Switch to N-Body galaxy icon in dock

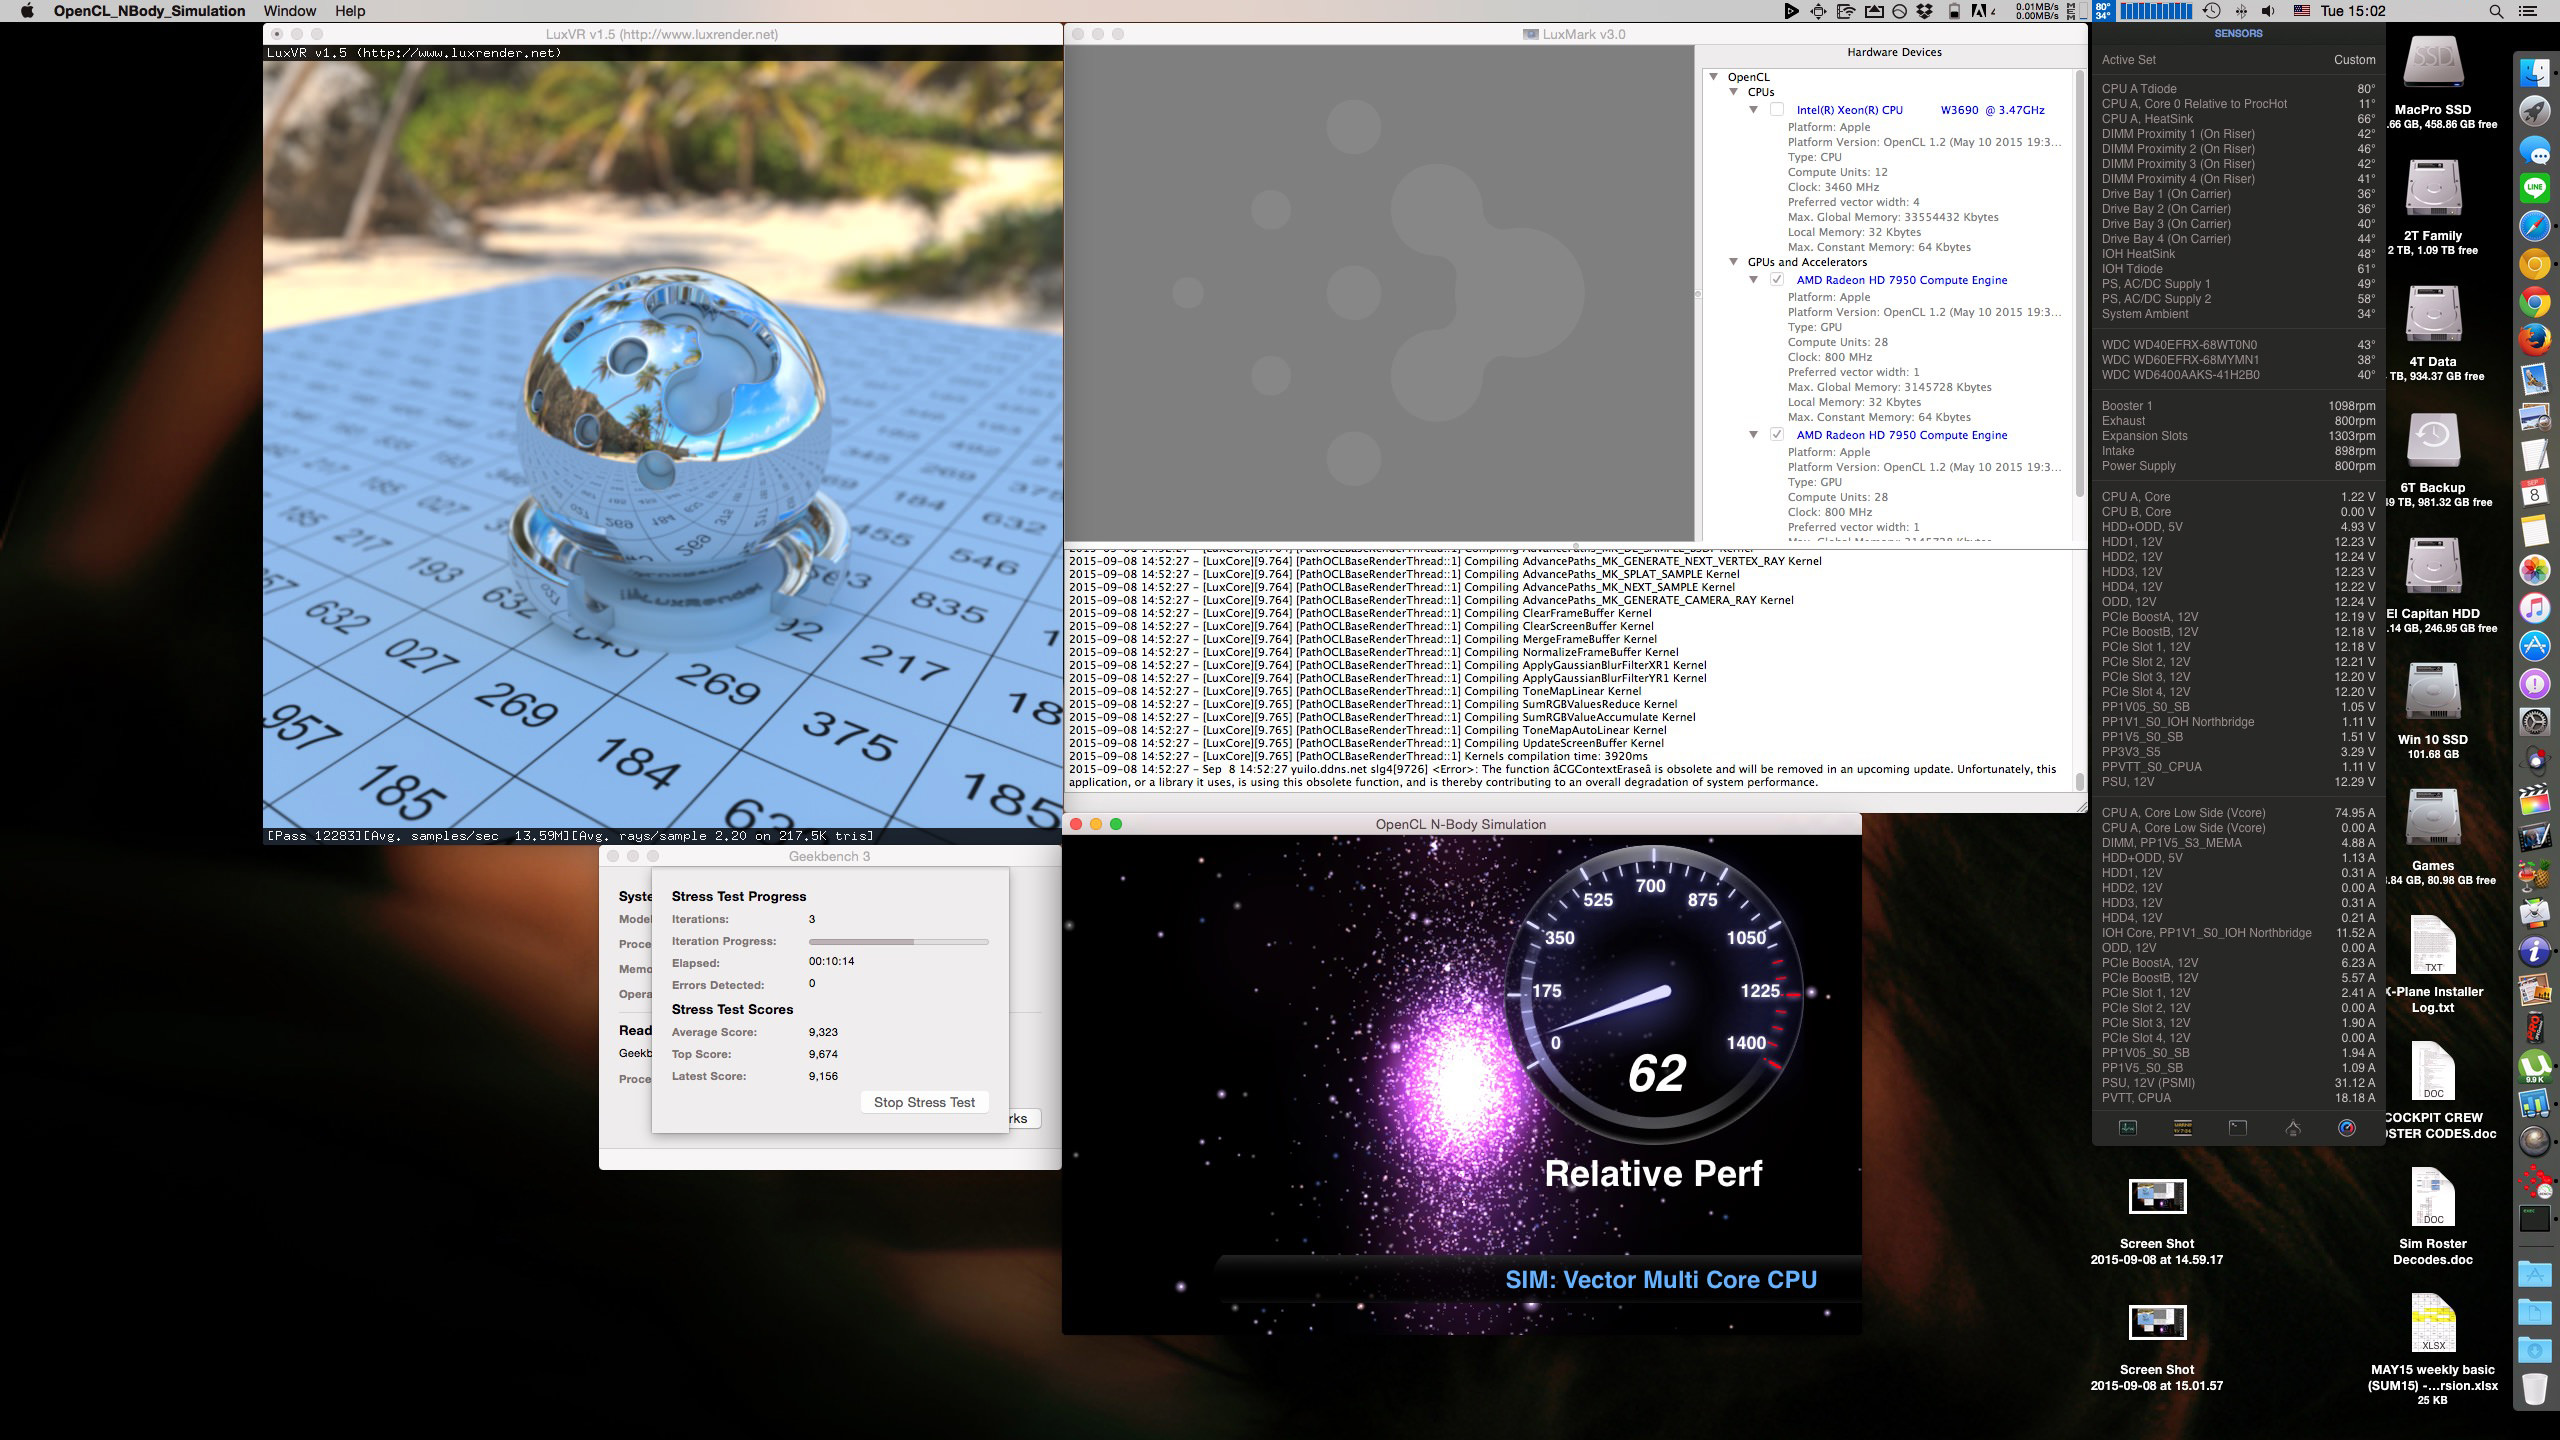click(x=2535, y=1141)
